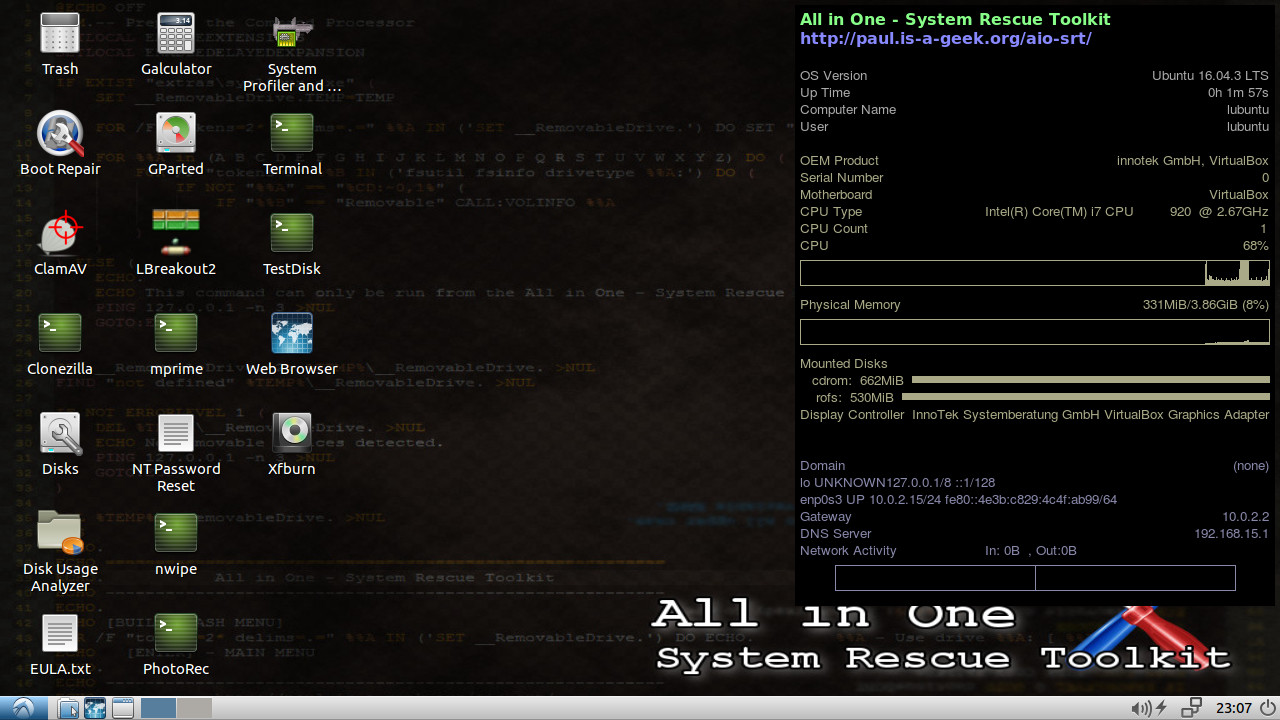
Task: Launch web browser from taskbar
Action: (x=95, y=708)
